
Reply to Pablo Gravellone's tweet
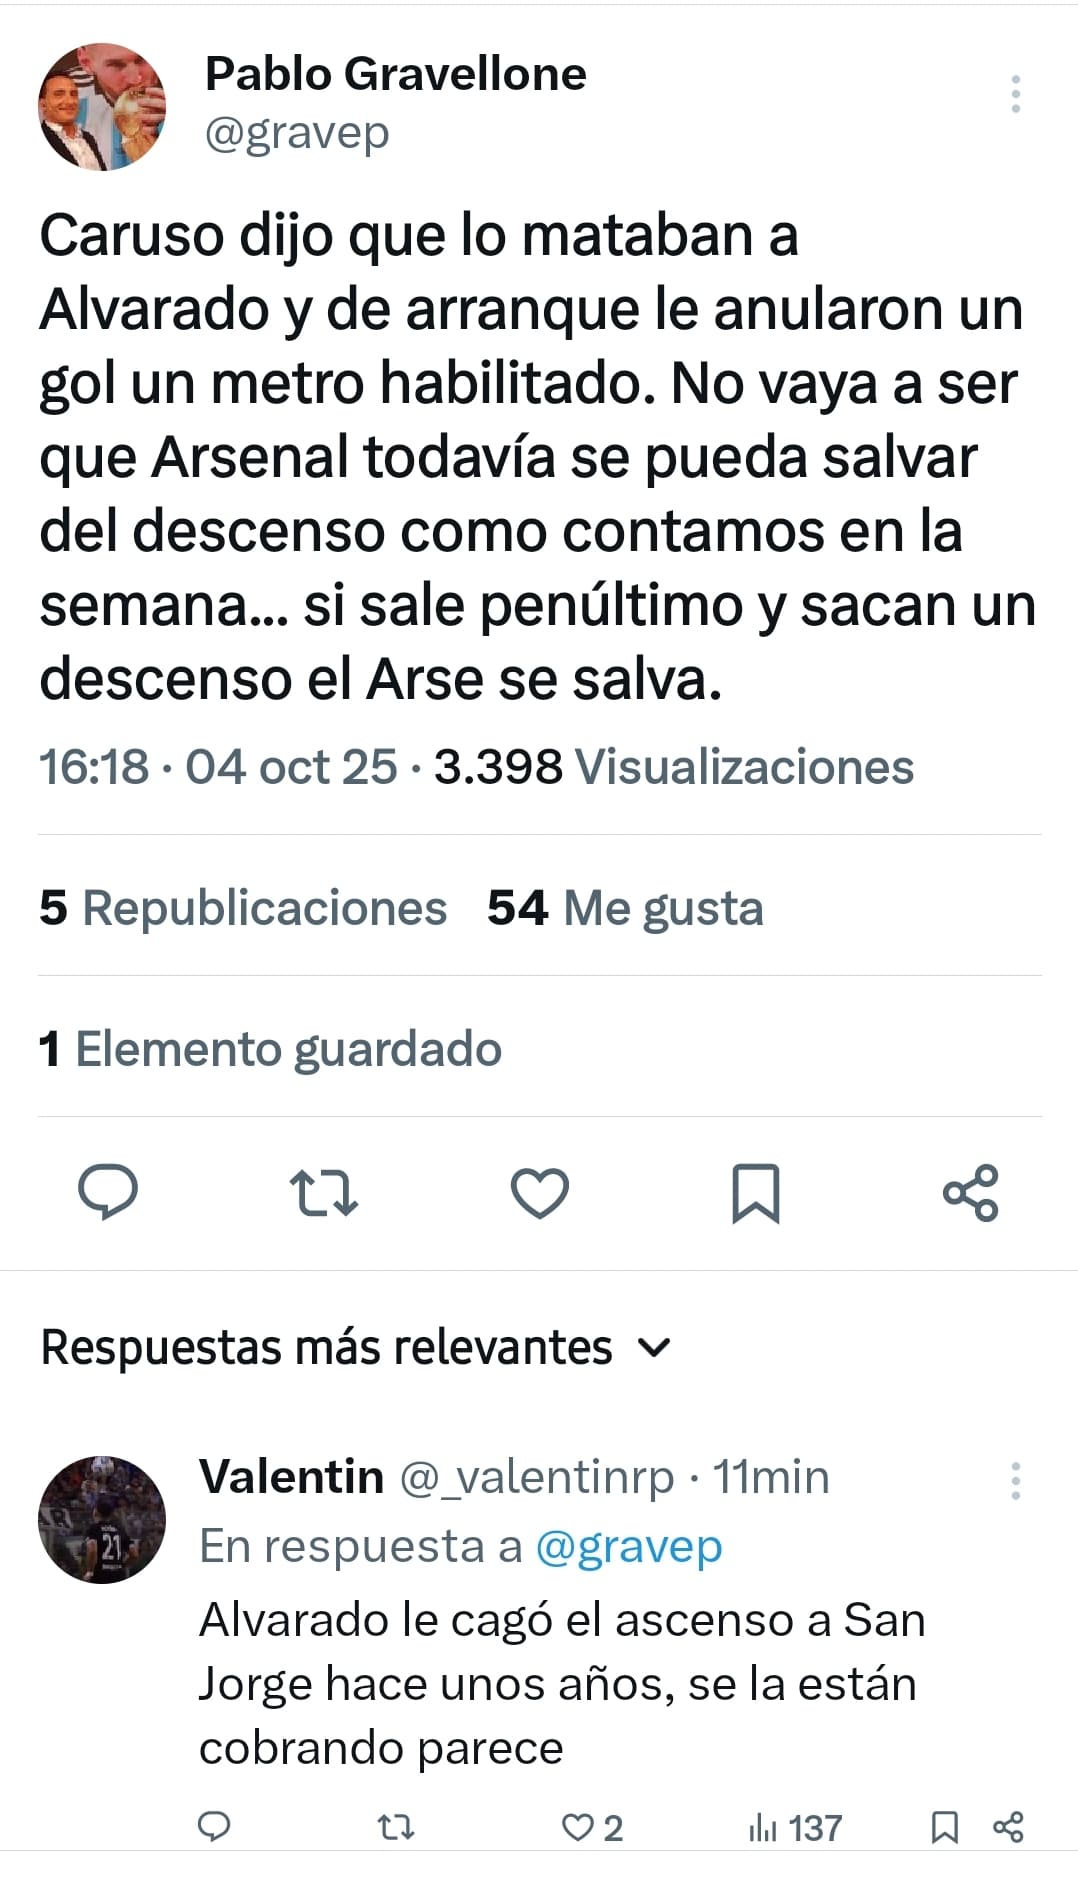coord(108,1192)
